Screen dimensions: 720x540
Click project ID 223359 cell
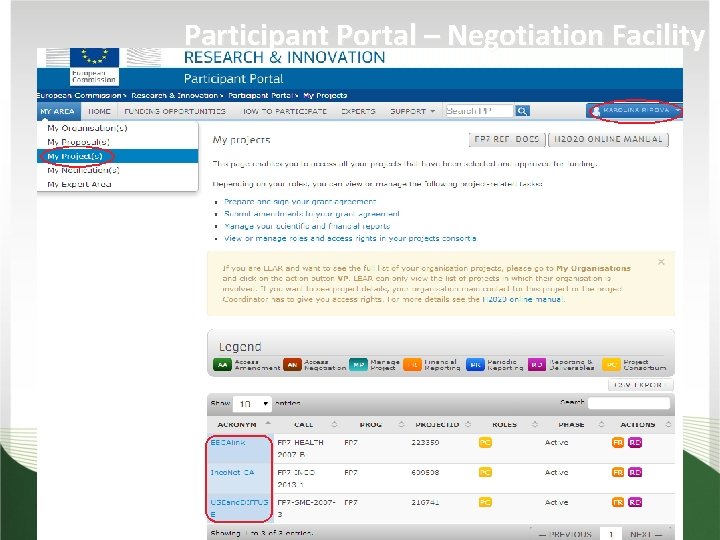(425, 442)
